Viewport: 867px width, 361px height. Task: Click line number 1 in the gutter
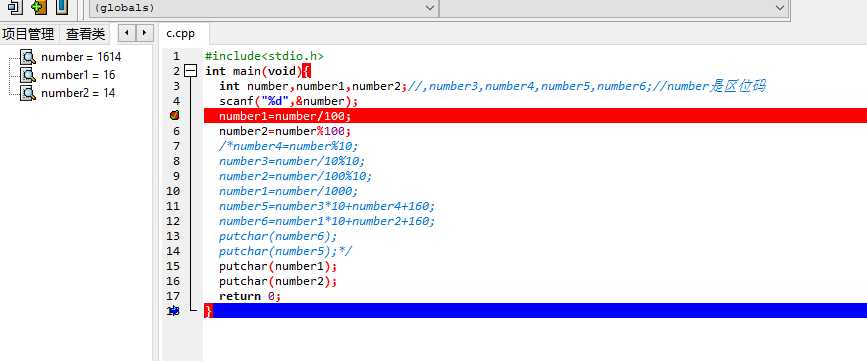coord(176,56)
